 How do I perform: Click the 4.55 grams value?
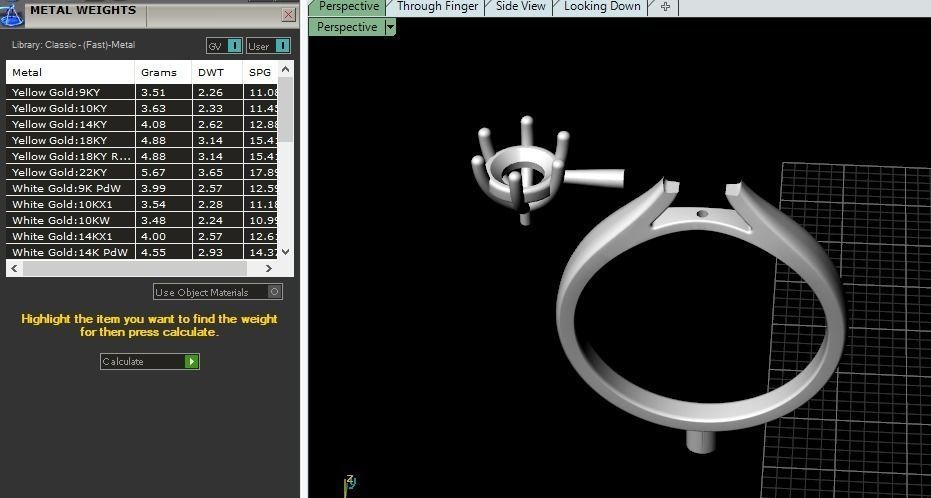153,253
